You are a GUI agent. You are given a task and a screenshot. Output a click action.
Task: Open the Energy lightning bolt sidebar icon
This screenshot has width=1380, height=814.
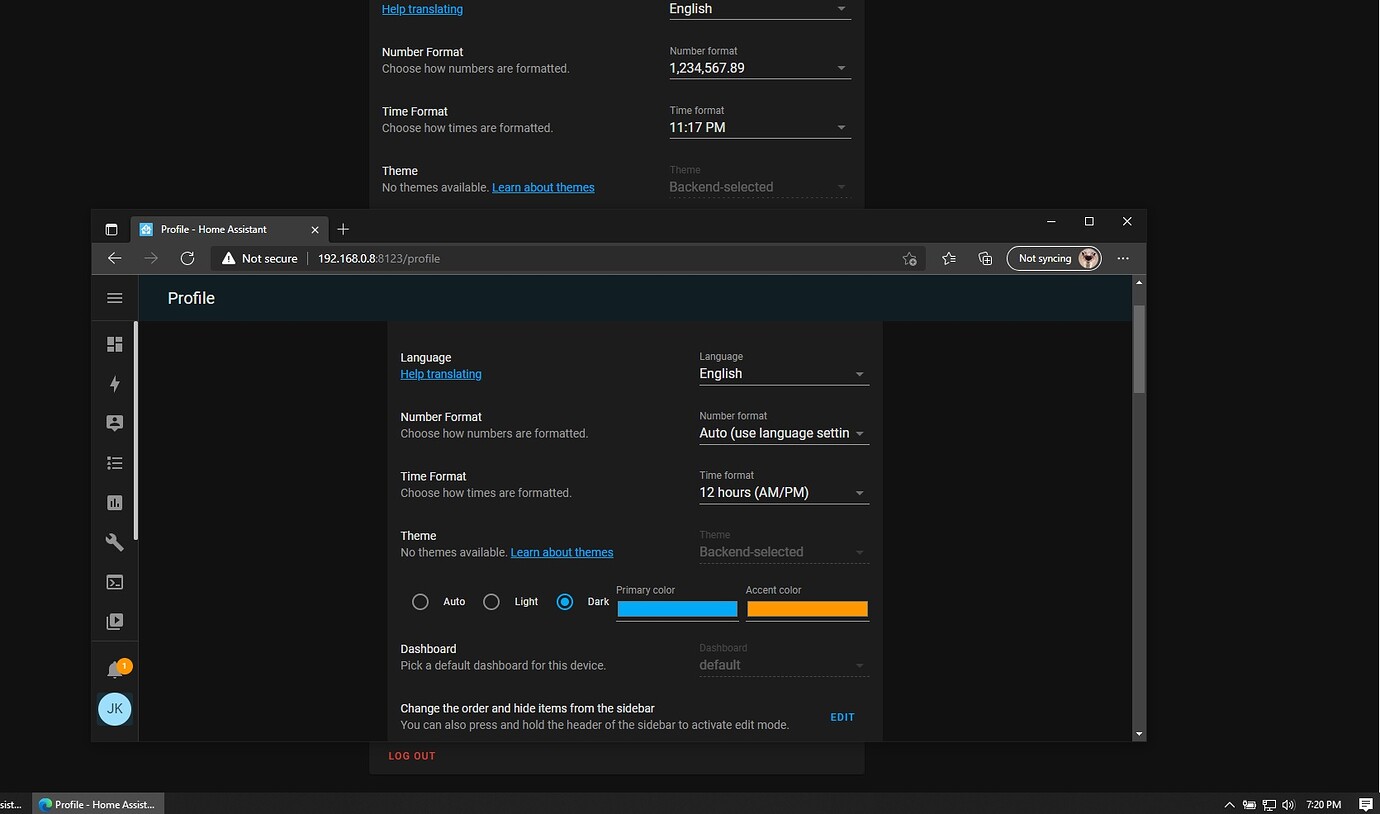click(115, 384)
